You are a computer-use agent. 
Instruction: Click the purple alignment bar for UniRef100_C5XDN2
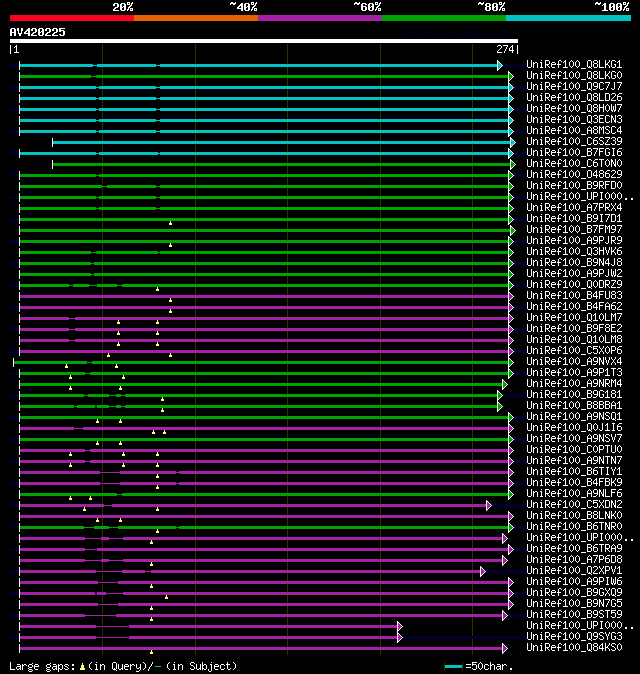pos(255,506)
